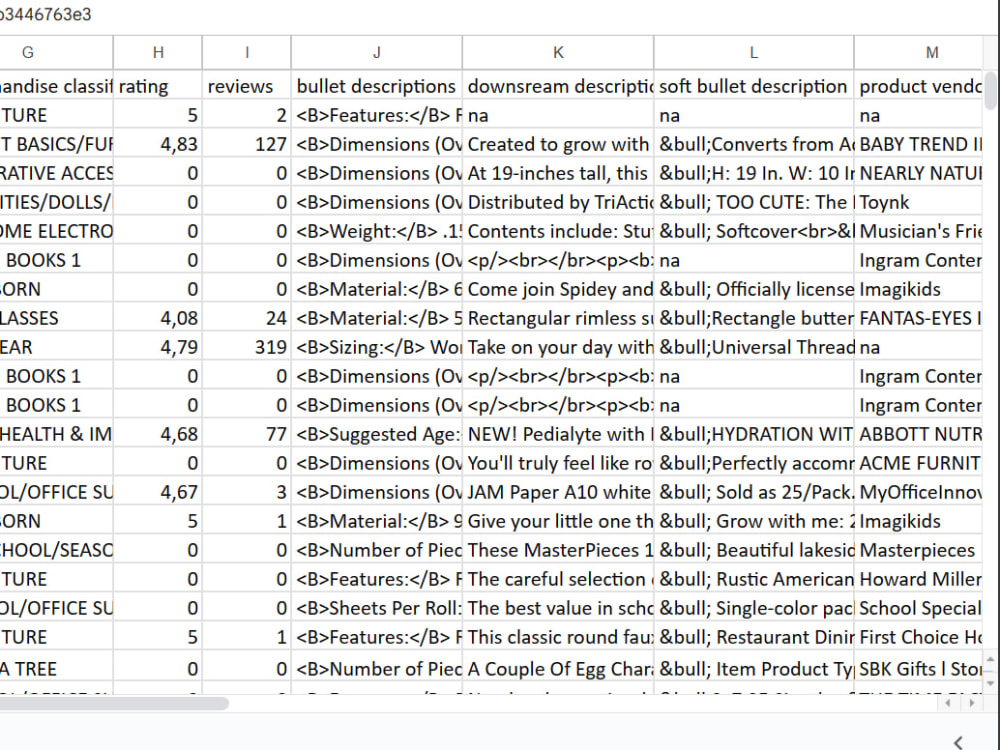
Task: Click the 'ACME FURNIT' vendor cell
Action: (x=918, y=463)
